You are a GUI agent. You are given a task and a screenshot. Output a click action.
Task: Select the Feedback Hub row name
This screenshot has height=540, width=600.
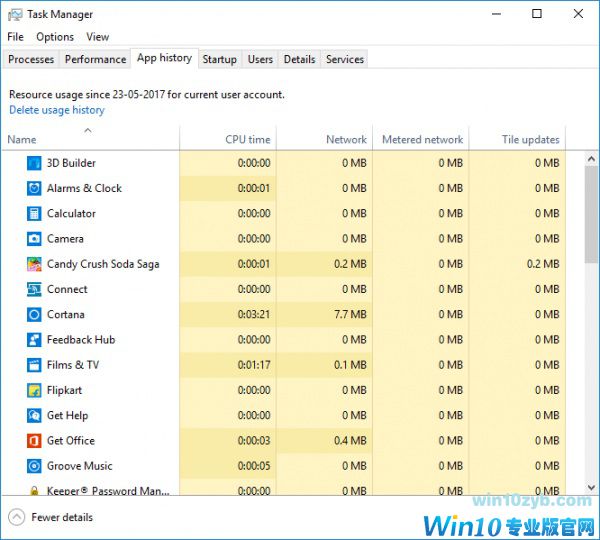pos(81,340)
